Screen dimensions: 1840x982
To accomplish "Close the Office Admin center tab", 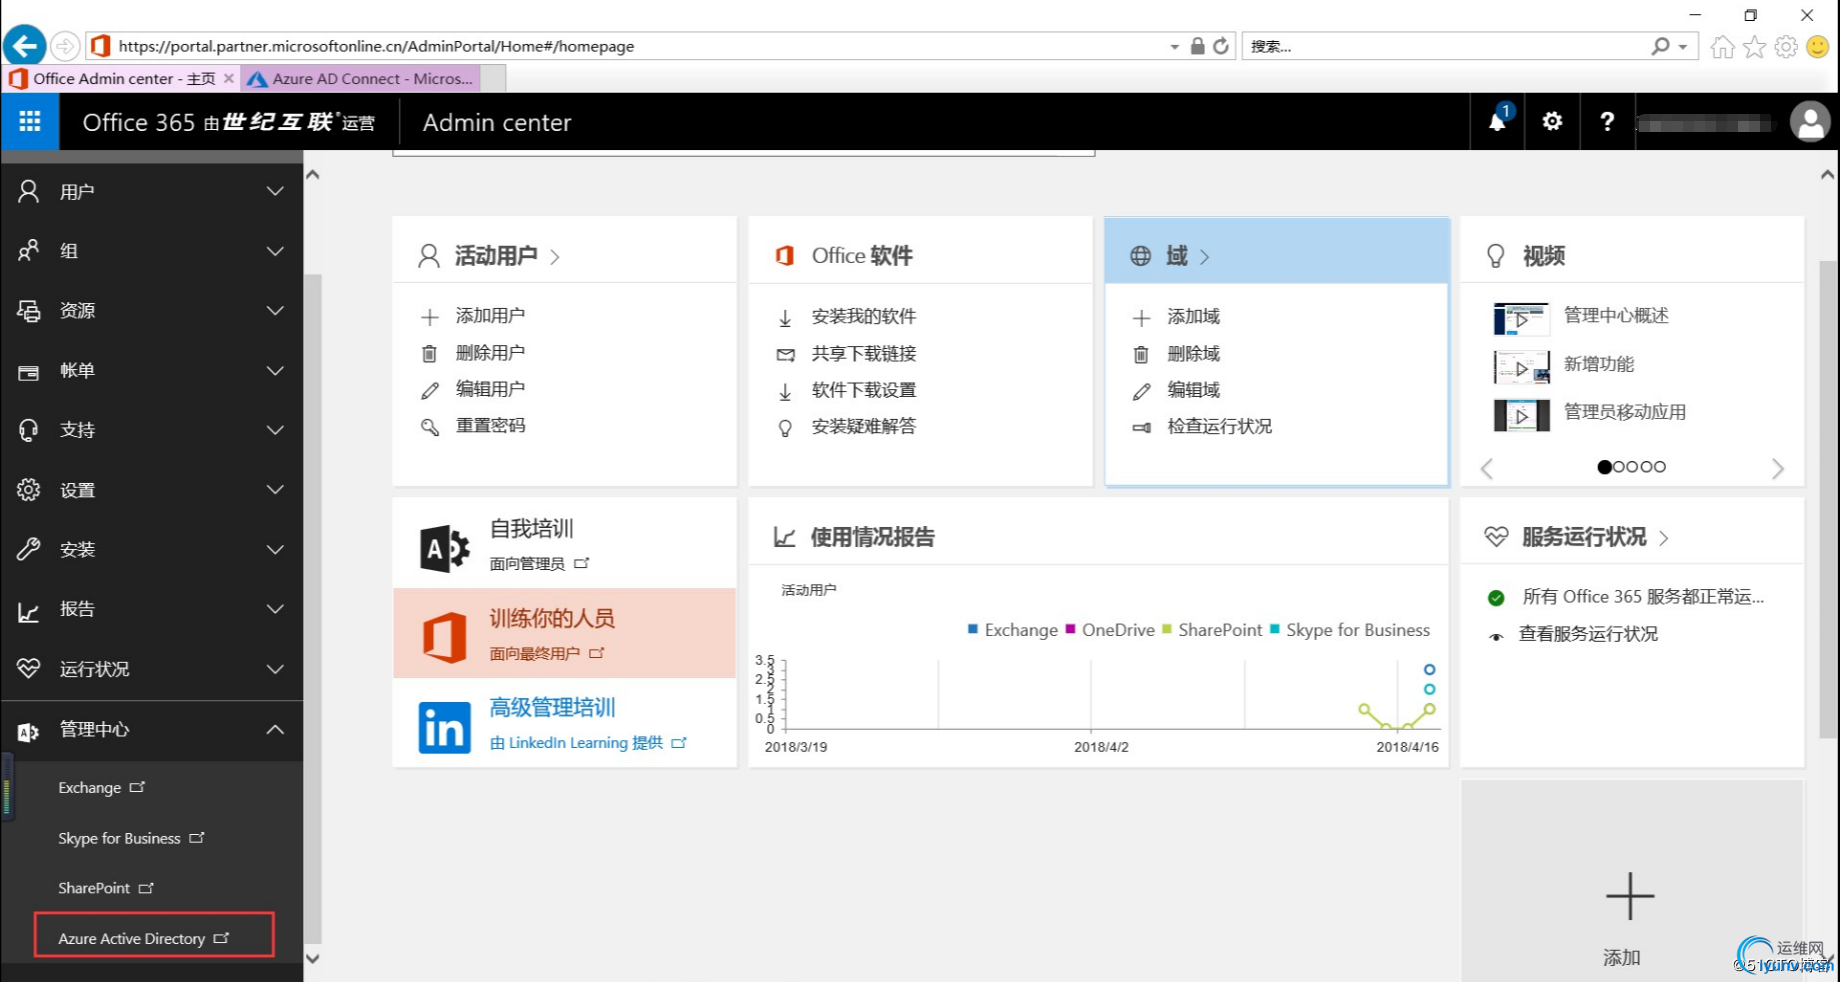I will pos(229,78).
